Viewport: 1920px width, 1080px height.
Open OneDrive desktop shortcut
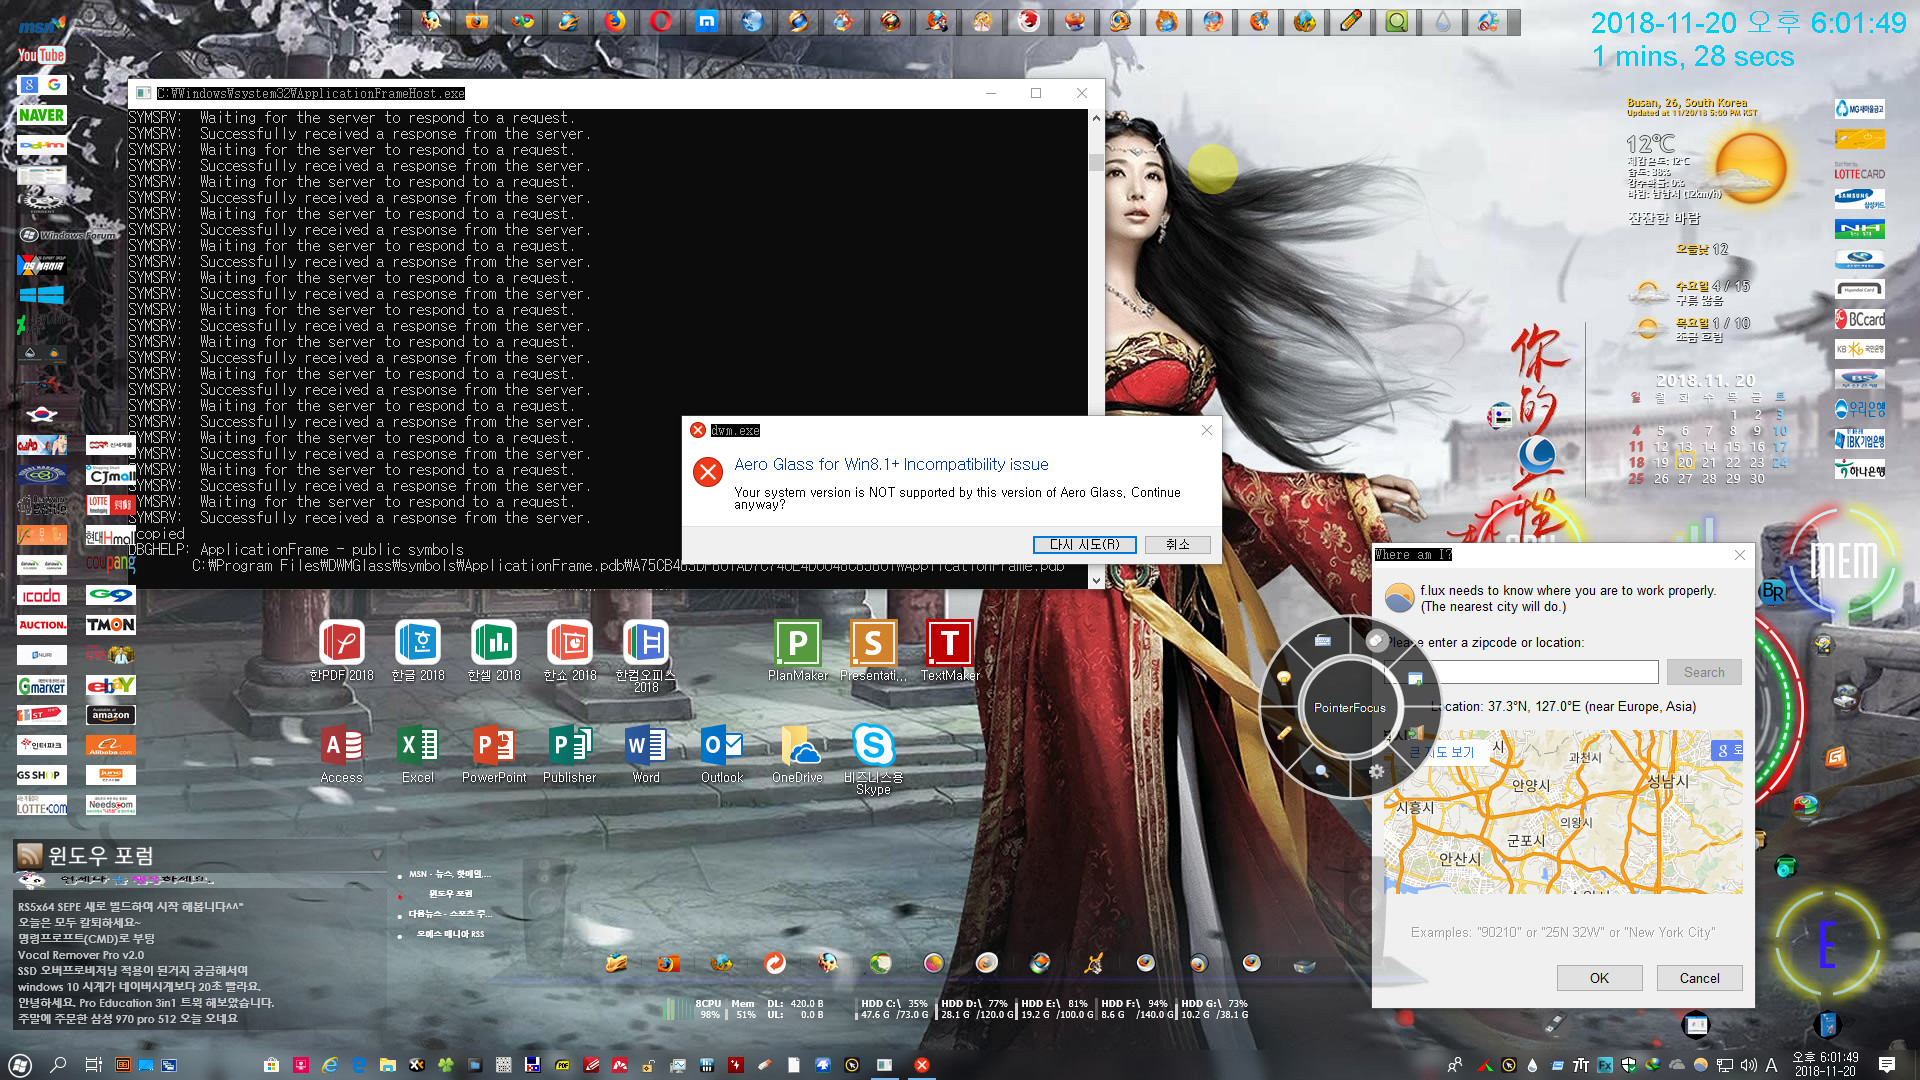pyautogui.click(x=798, y=755)
